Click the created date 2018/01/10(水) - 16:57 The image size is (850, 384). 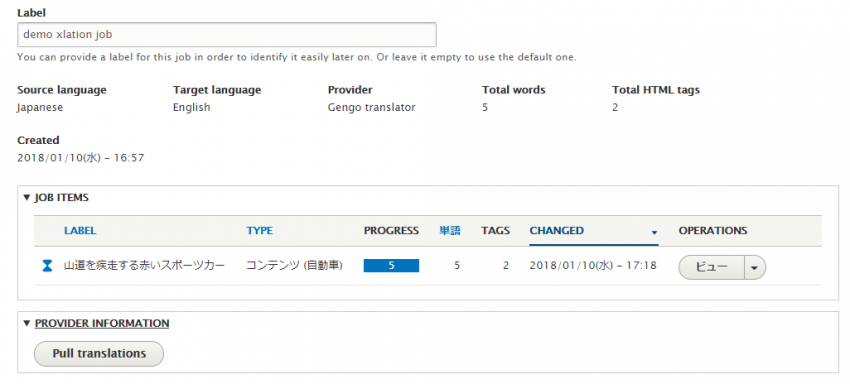tap(81, 158)
